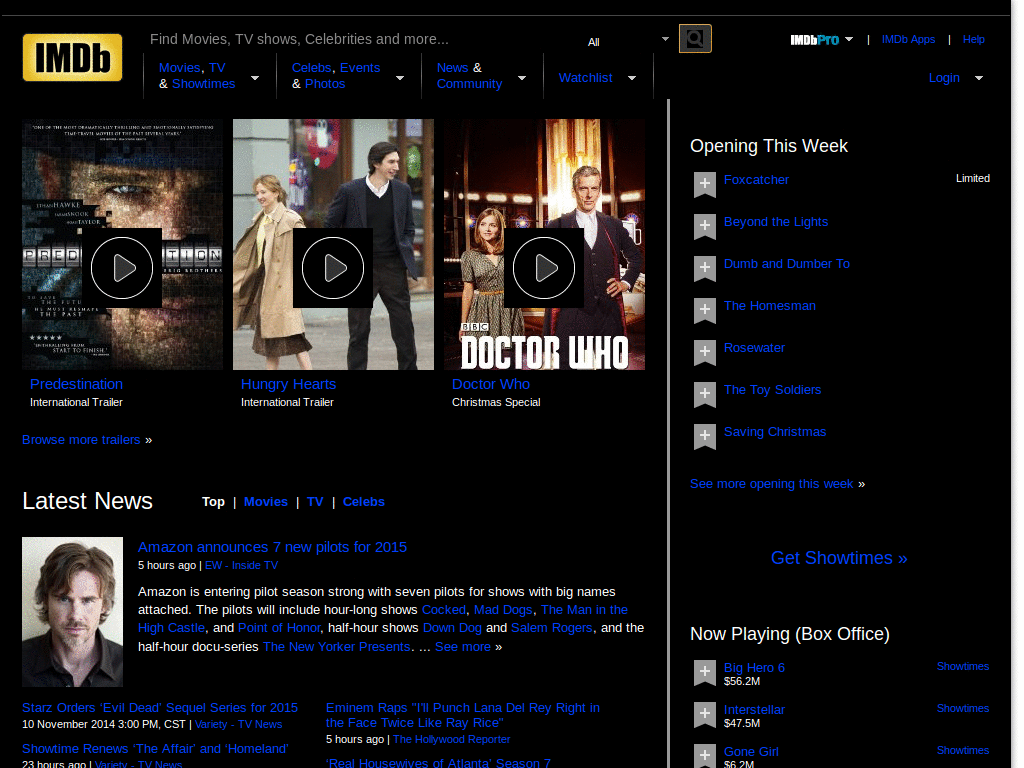Add Dumb and Dumber To to watchlist
Image resolution: width=1024 pixels, height=768 pixels.
(x=705, y=268)
